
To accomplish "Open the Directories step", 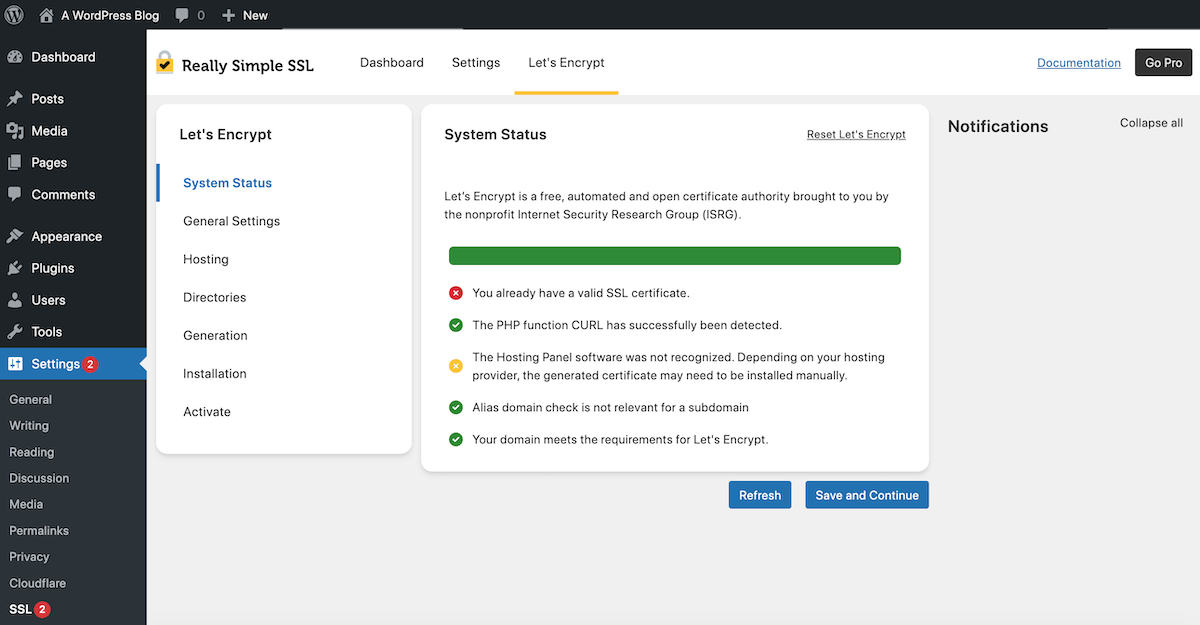I will 215,297.
